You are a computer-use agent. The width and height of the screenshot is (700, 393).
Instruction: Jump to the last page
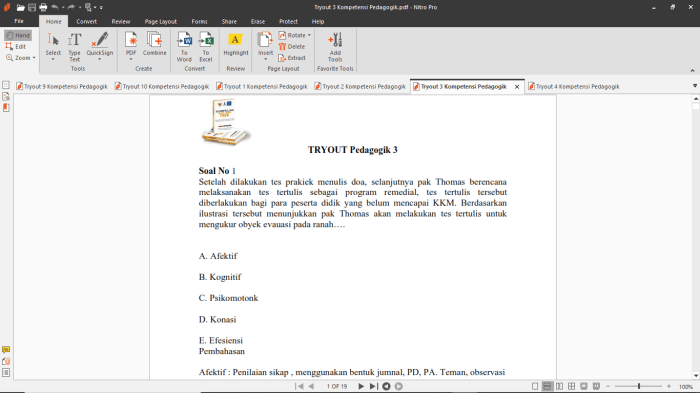click(x=374, y=386)
